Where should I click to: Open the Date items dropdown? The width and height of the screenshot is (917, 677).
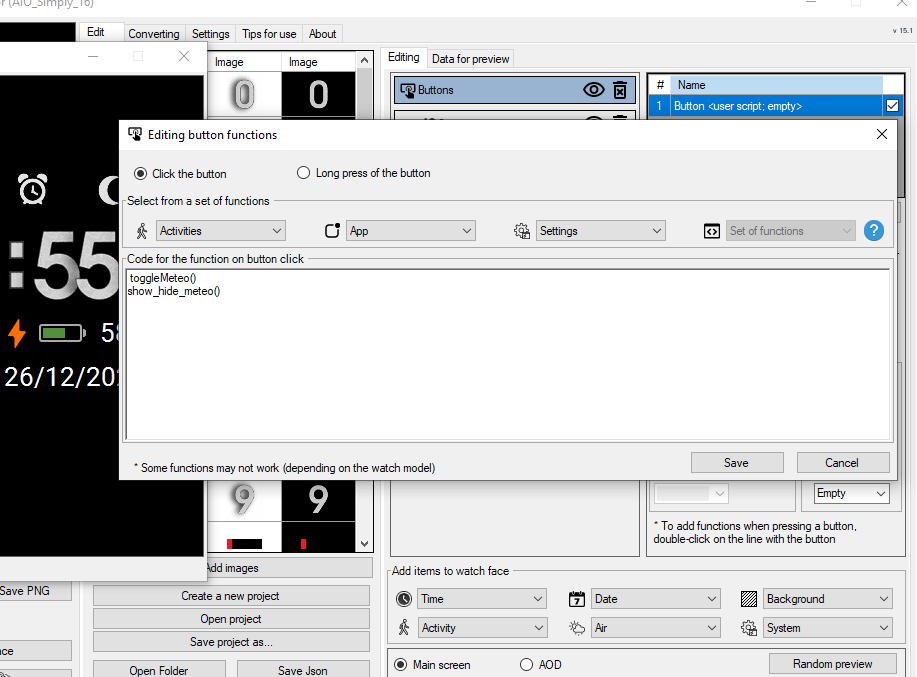(x=655, y=599)
